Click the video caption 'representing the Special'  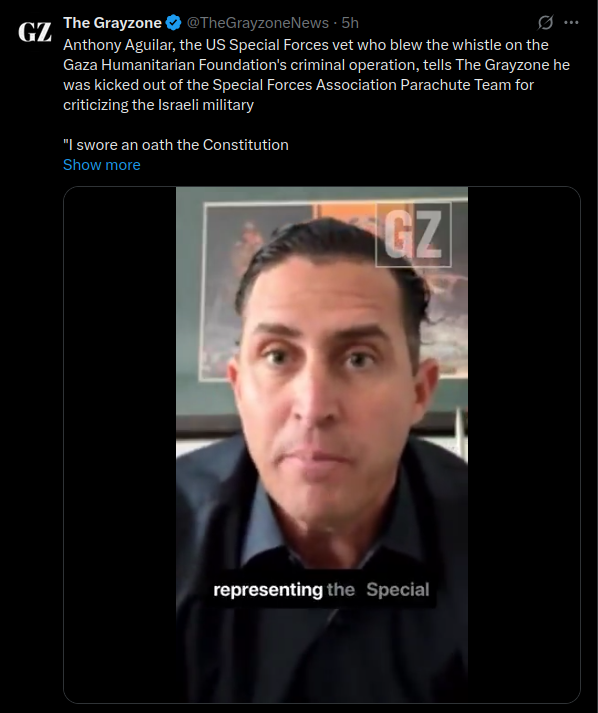(x=321, y=589)
